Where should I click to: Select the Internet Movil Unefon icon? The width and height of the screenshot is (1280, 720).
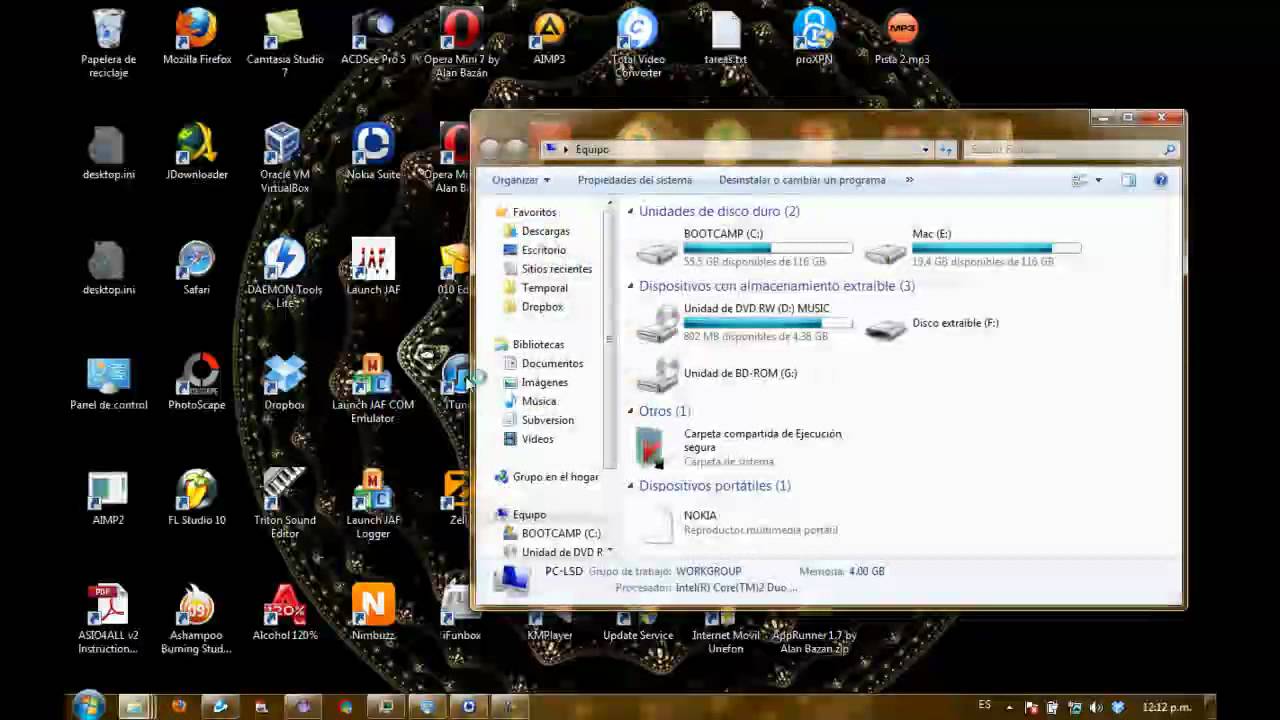coord(726,634)
